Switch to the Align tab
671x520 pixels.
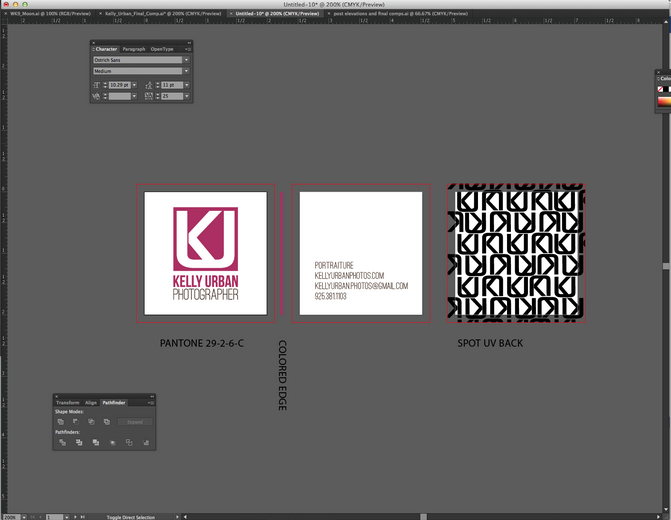(x=90, y=403)
